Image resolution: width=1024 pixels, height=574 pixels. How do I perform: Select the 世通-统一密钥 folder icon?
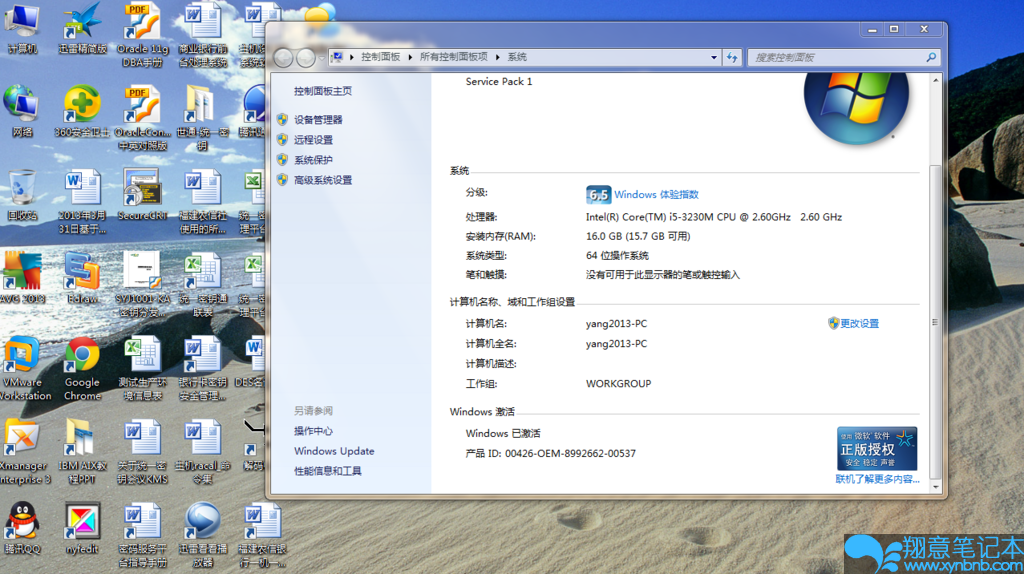202,118
